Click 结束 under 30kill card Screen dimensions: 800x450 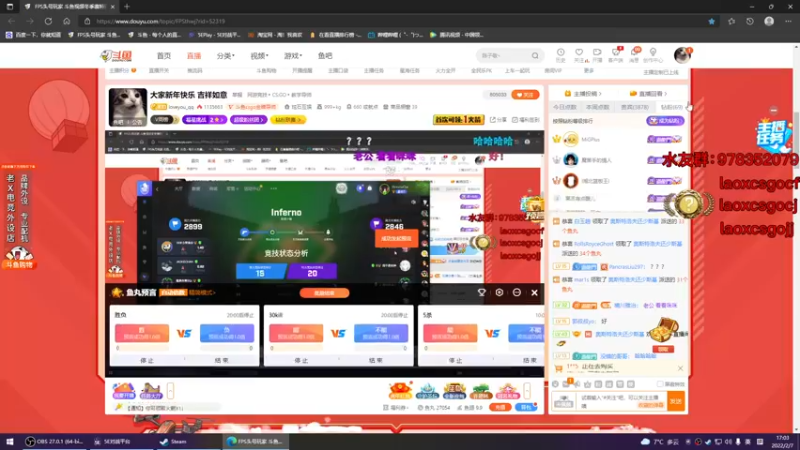(x=376, y=360)
